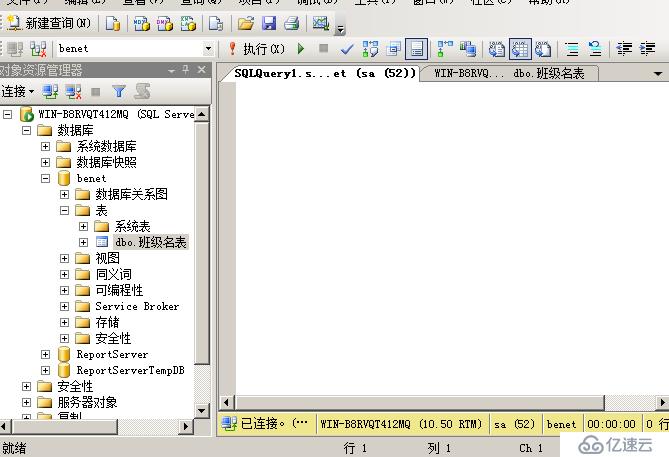
Task: Select the 视图 folder
Action: 107,258
